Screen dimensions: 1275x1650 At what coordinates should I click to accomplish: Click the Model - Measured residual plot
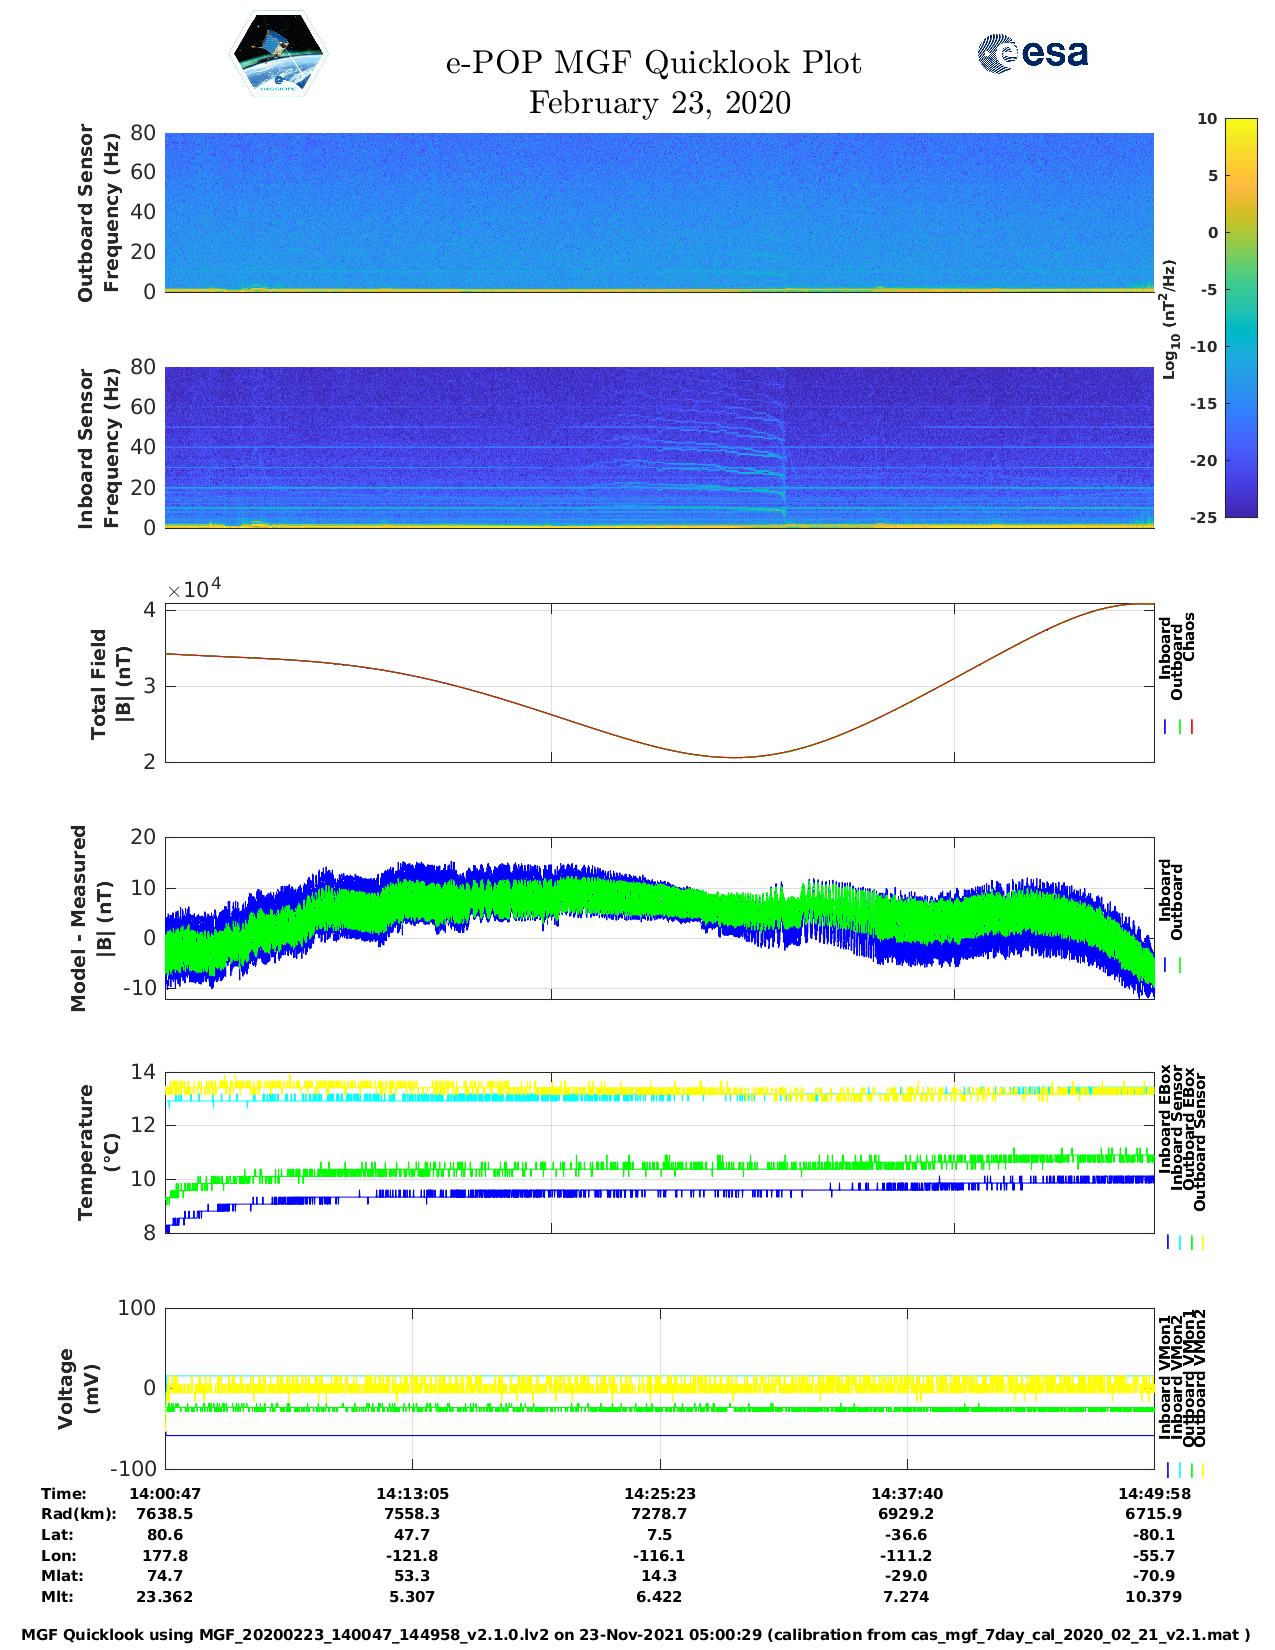click(659, 917)
